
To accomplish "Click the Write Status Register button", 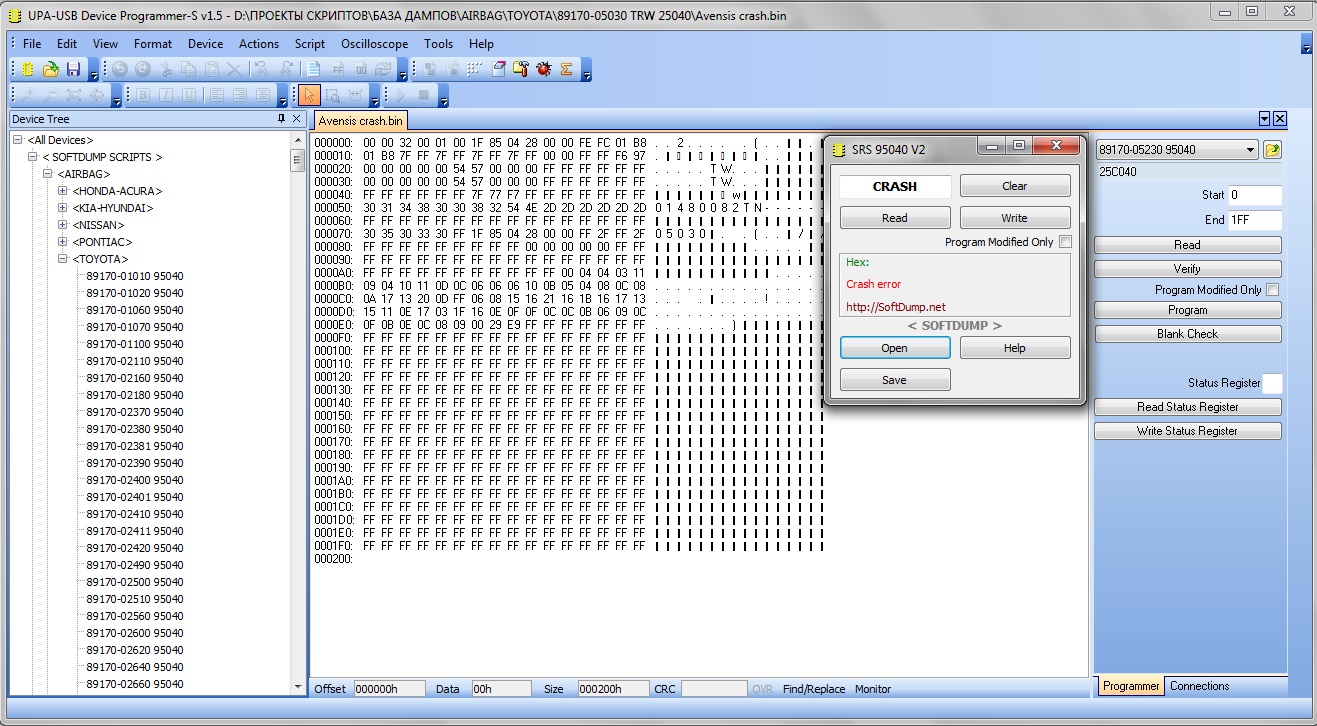I will click(x=1188, y=431).
